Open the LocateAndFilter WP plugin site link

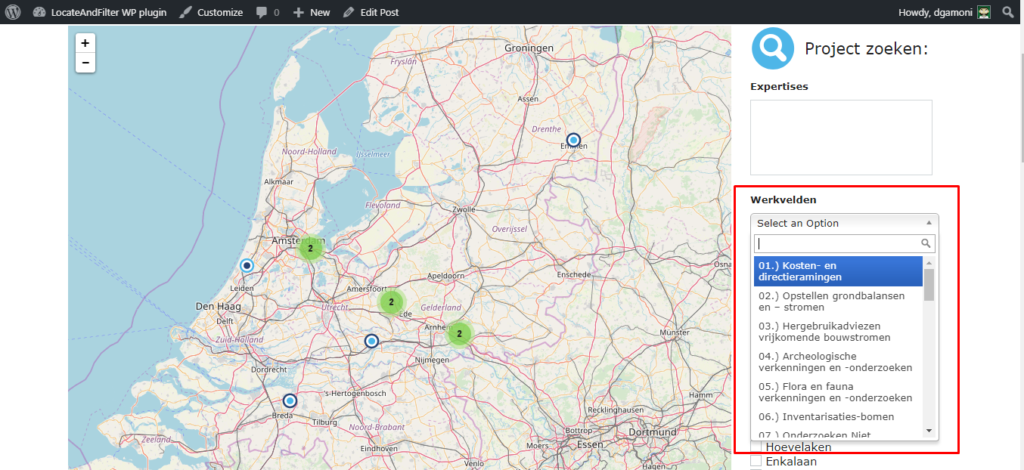coord(100,12)
